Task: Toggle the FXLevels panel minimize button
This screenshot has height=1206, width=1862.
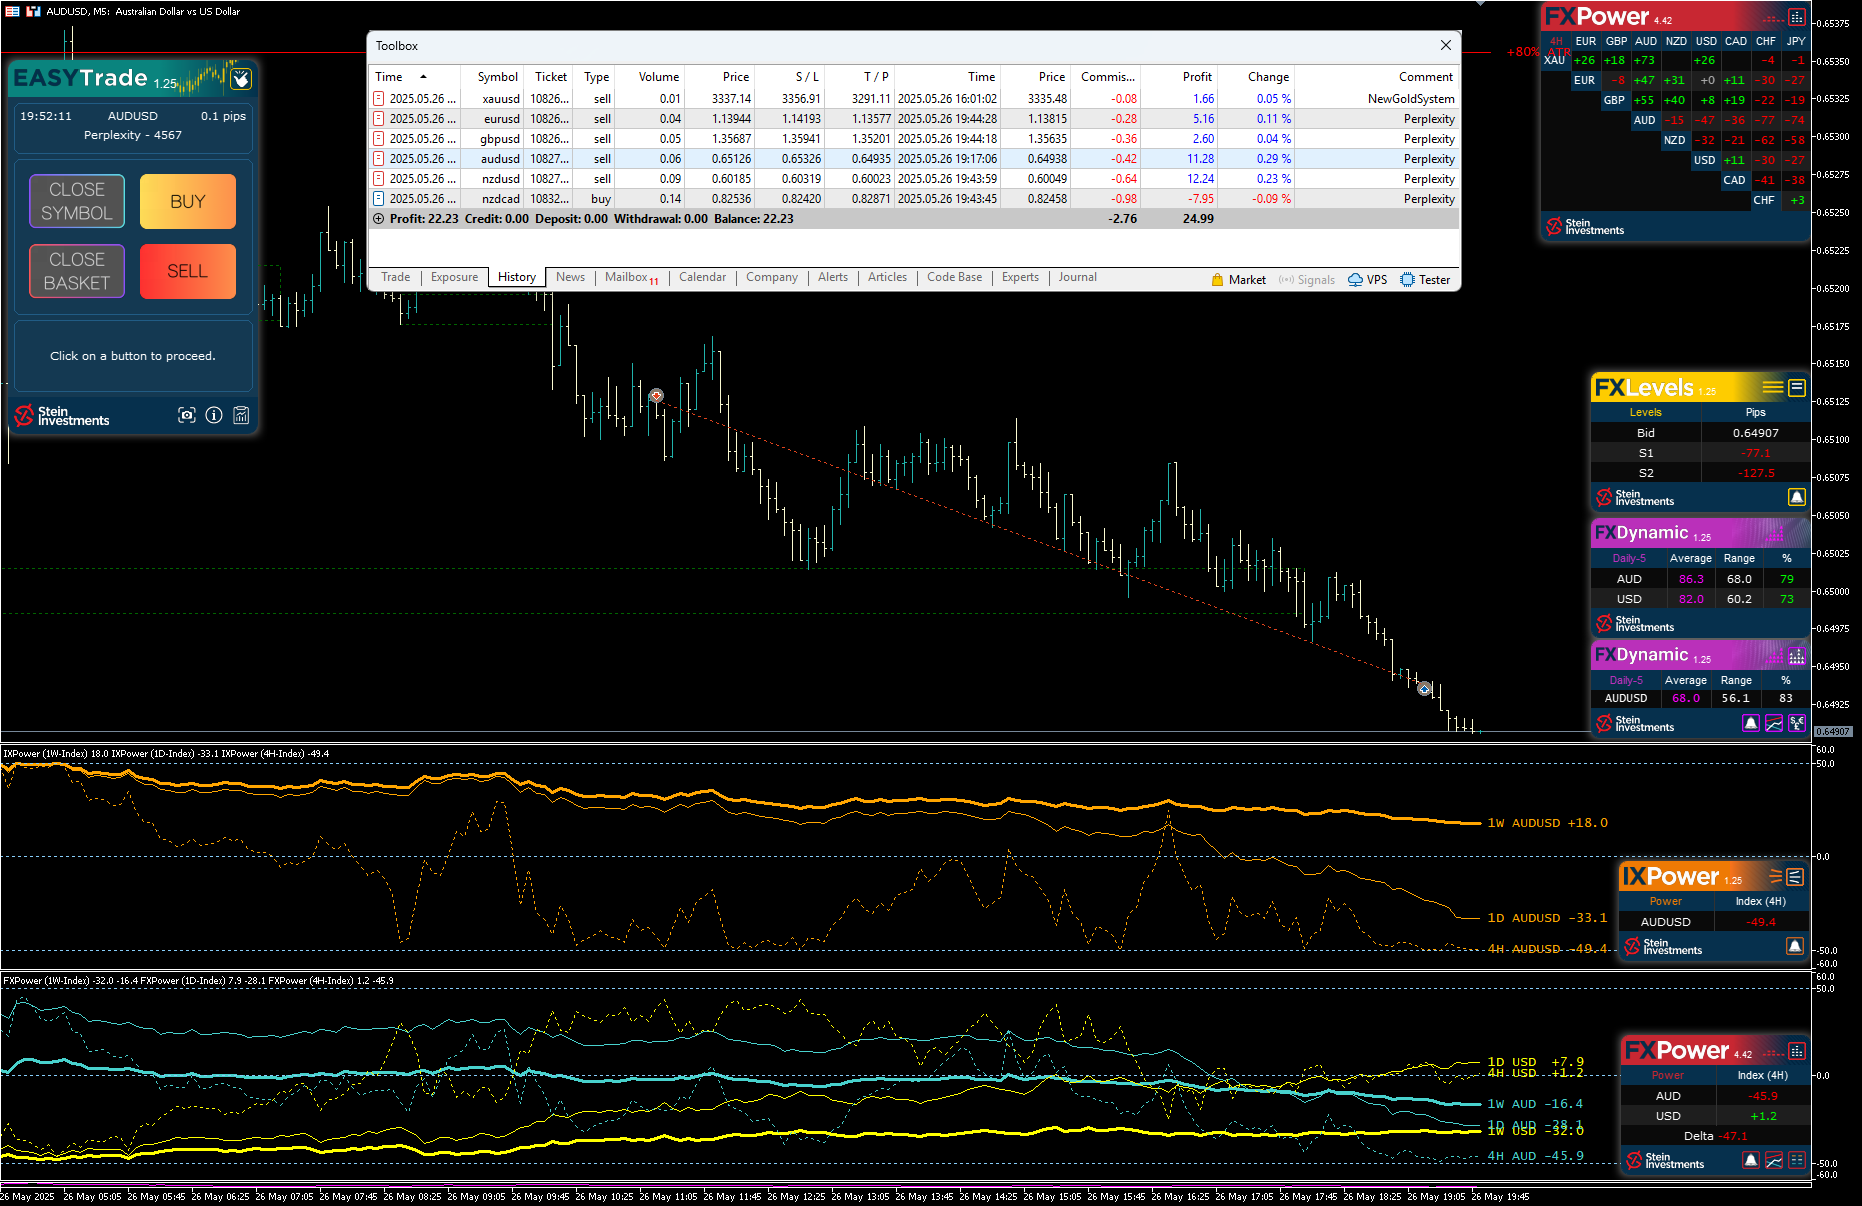Action: (x=1797, y=387)
